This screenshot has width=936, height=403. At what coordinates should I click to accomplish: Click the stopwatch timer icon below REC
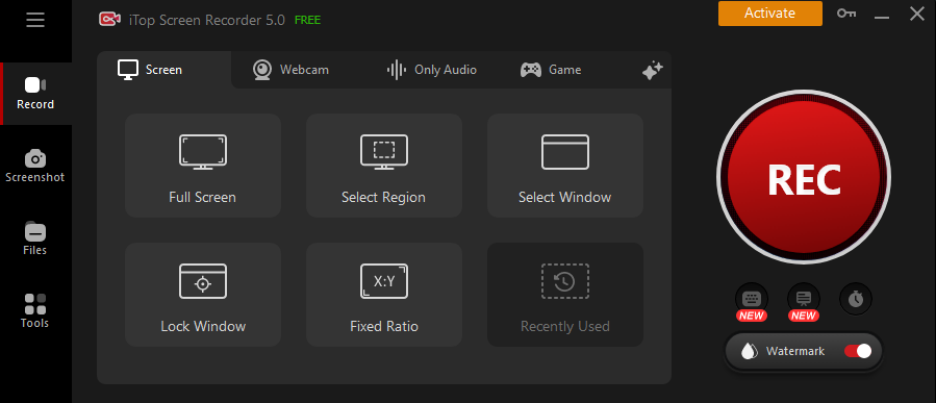pos(855,299)
